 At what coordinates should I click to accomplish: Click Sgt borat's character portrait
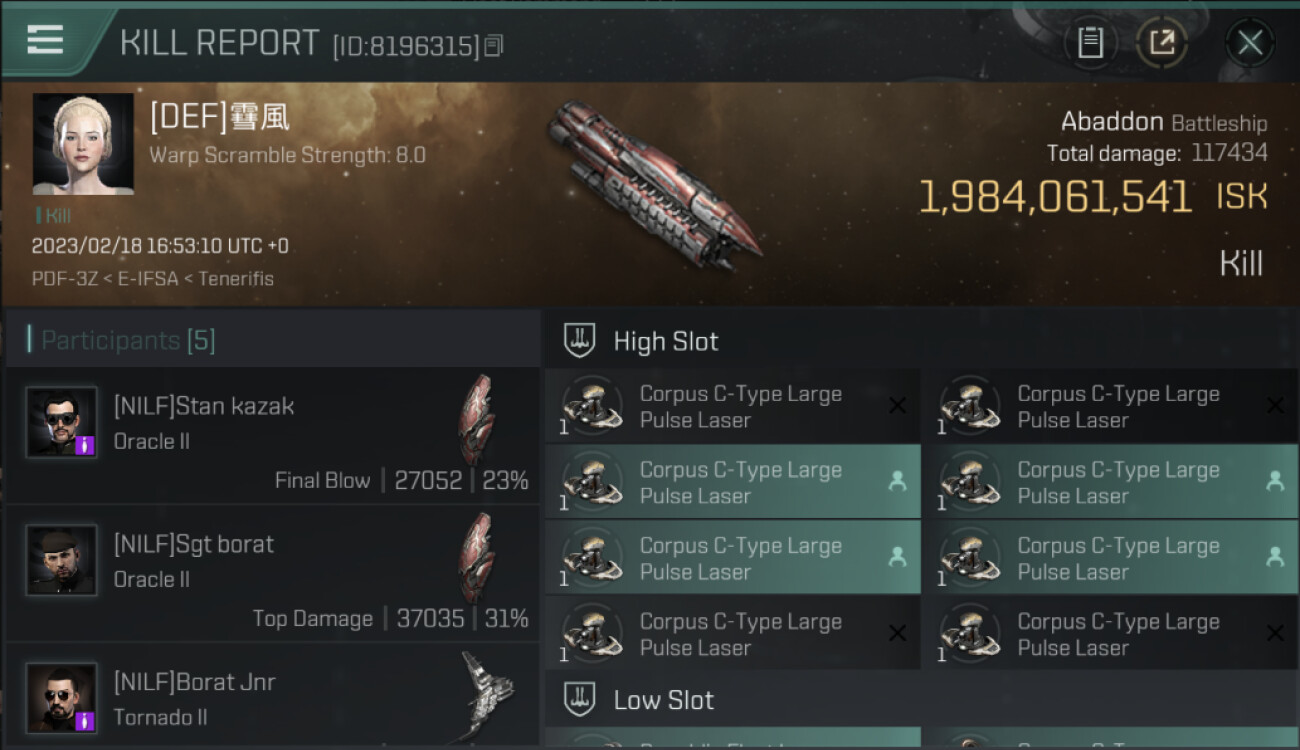coord(62,561)
